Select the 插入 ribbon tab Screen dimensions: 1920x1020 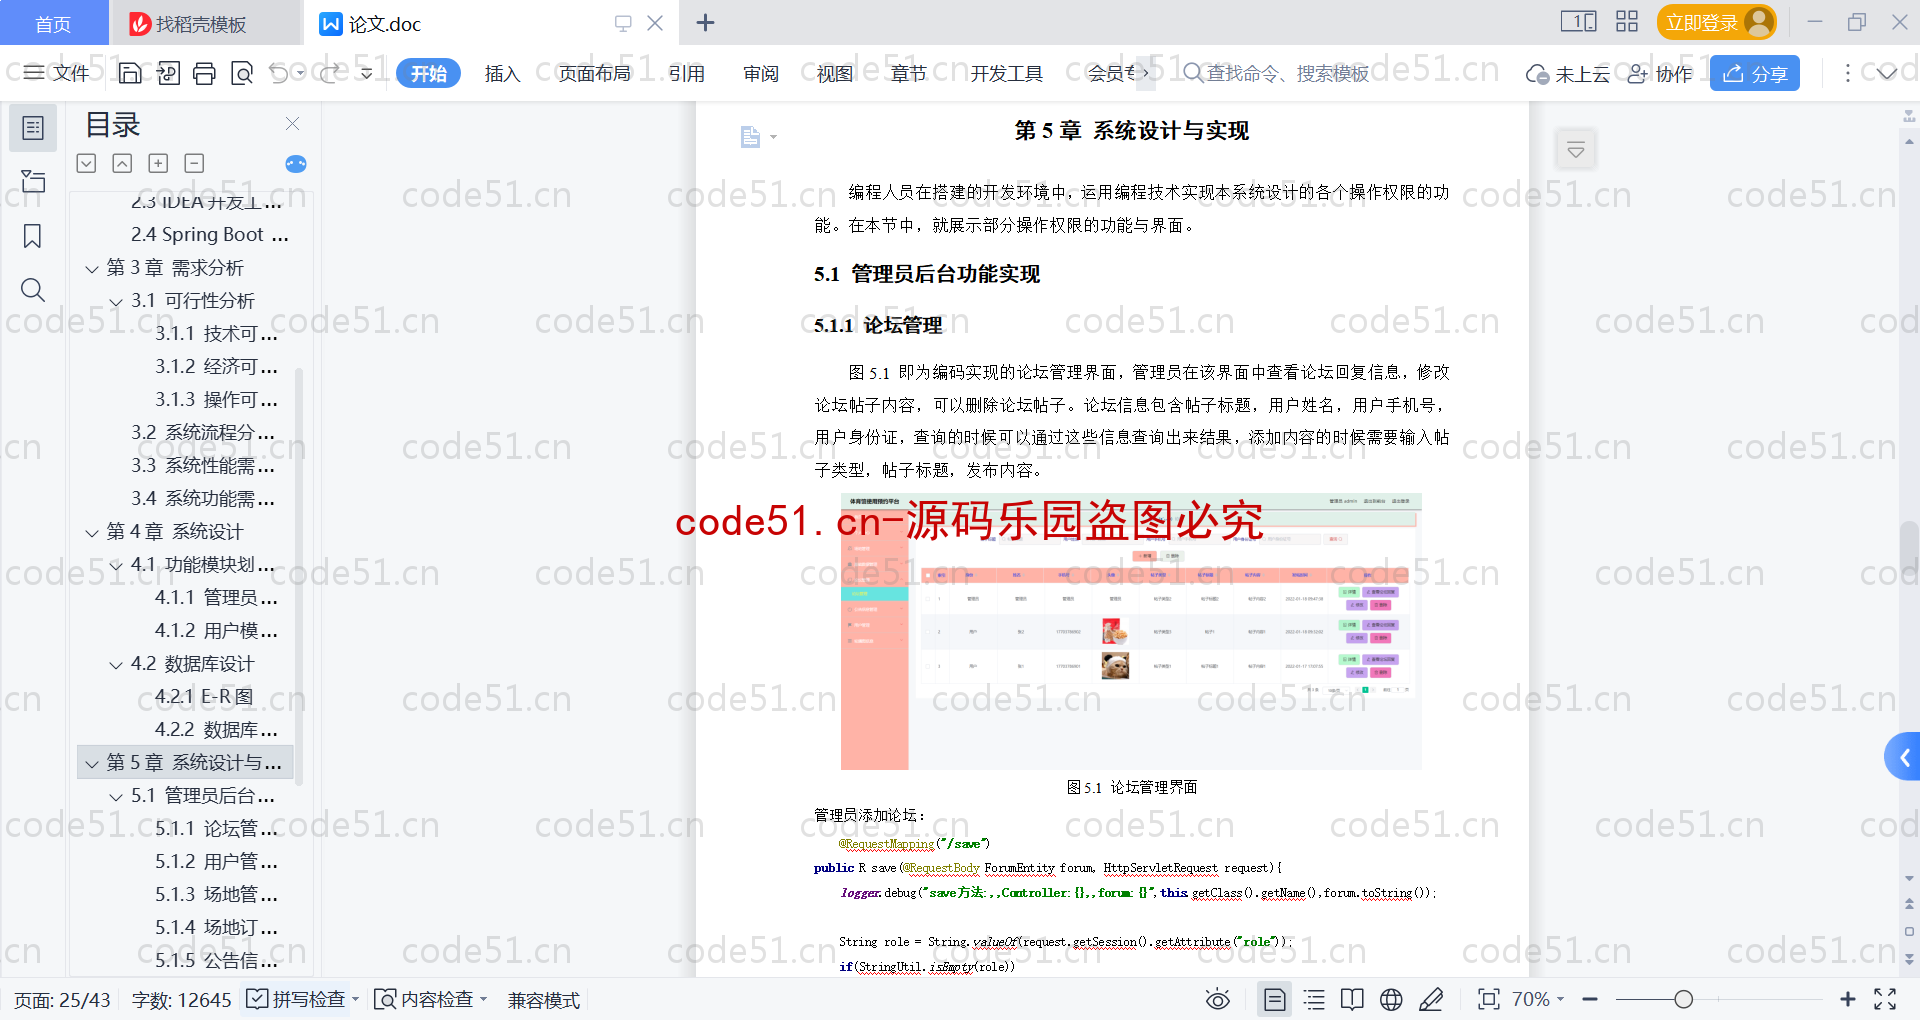click(x=502, y=73)
